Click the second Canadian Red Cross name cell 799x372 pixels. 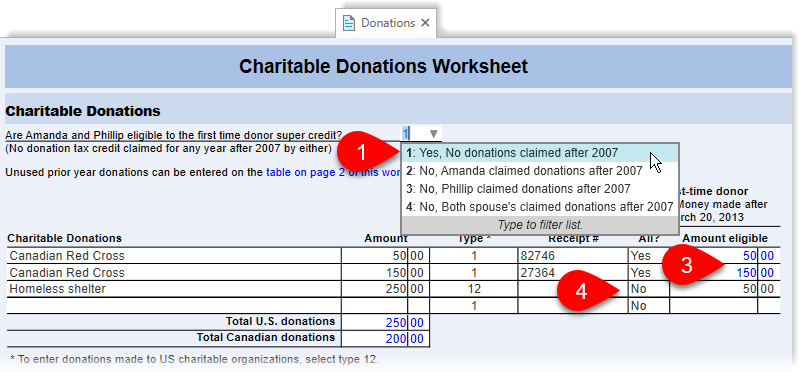[x=174, y=272]
